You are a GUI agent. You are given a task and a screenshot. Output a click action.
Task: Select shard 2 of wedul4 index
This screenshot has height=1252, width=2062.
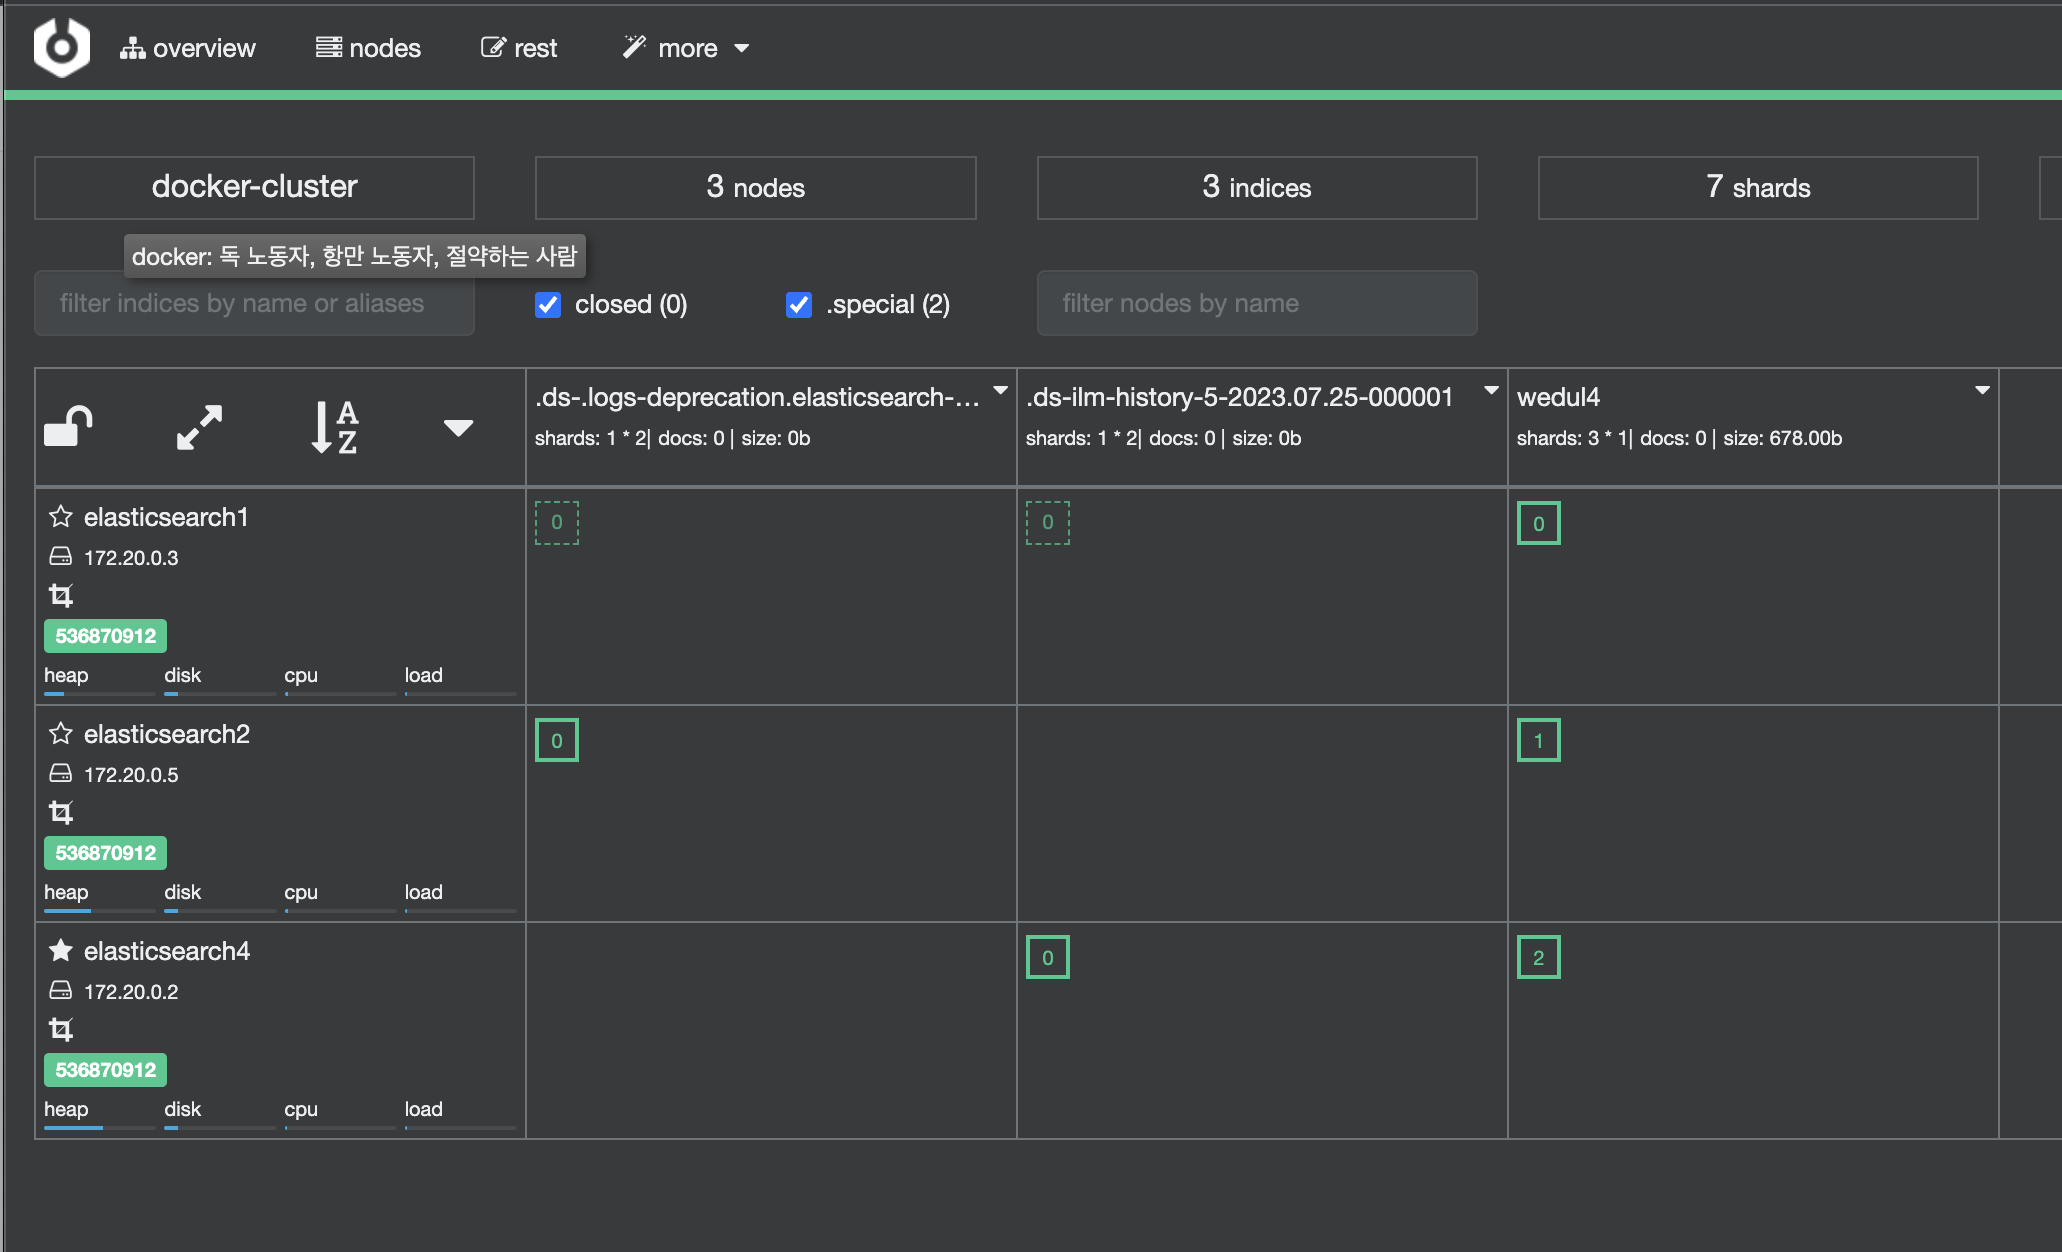pyautogui.click(x=1538, y=957)
